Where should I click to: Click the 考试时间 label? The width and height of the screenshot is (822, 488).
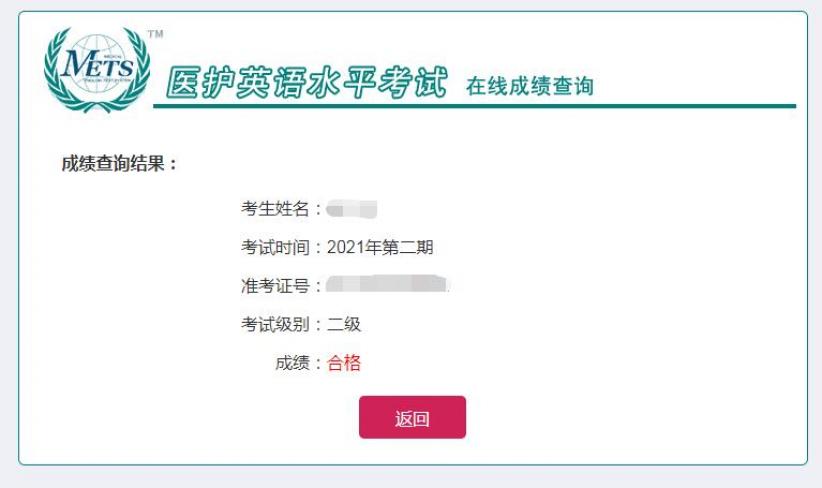pyautogui.click(x=275, y=247)
